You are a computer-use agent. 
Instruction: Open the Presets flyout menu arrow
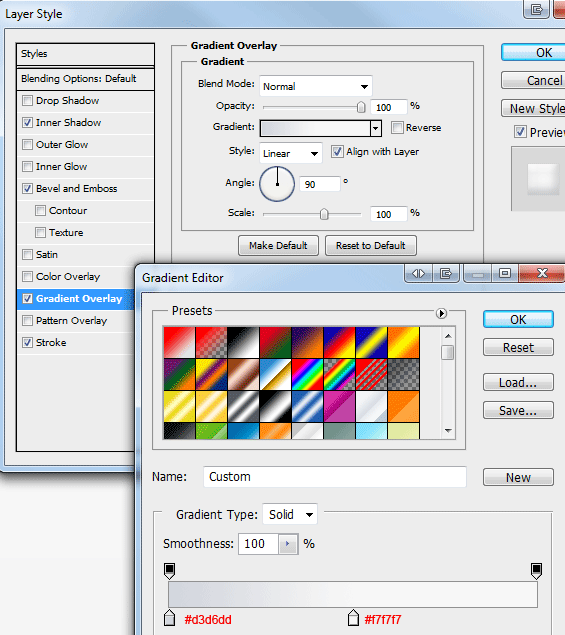point(441,313)
